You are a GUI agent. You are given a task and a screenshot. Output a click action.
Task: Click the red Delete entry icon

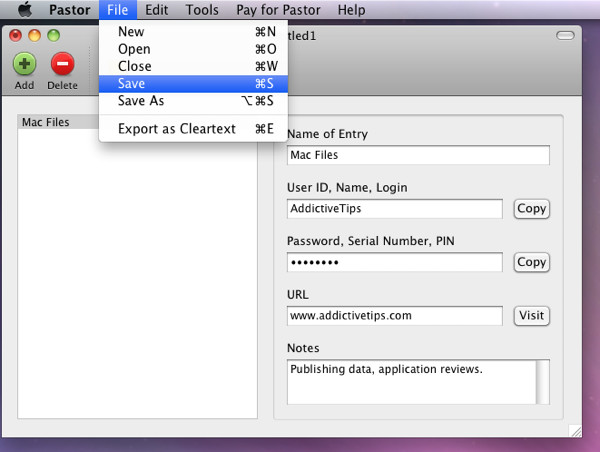[x=62, y=64]
